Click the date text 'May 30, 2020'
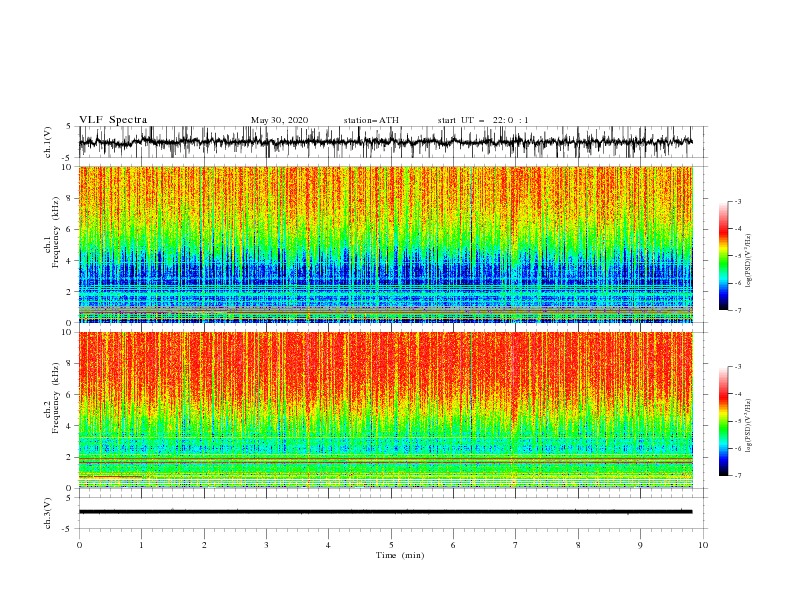The image size is (792, 612). pos(279,120)
